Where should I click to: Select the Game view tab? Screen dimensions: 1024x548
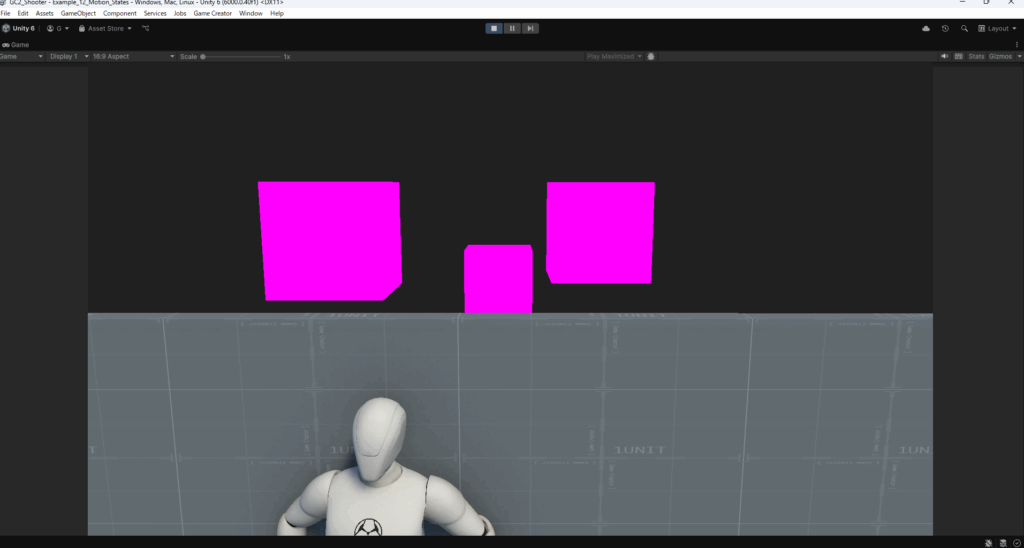[x=16, y=45]
